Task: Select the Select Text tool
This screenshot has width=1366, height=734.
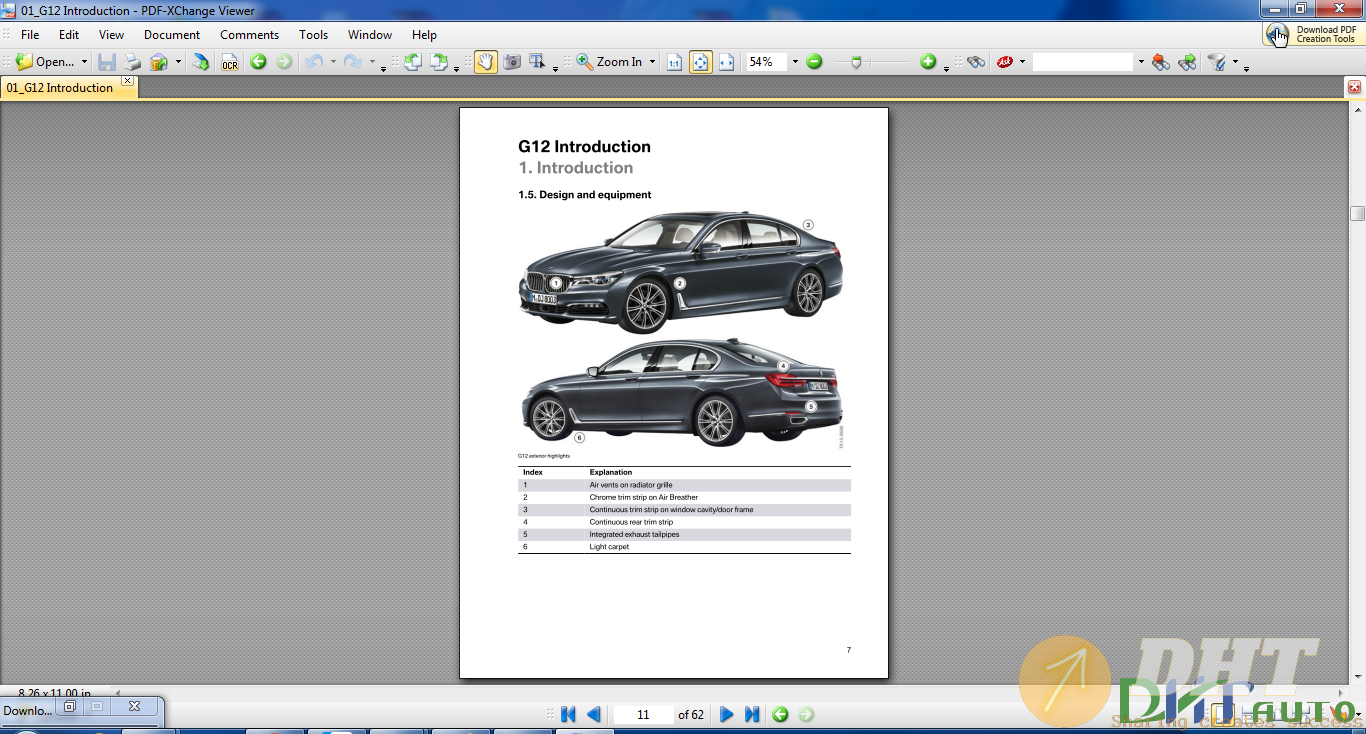Action: pyautogui.click(x=537, y=62)
